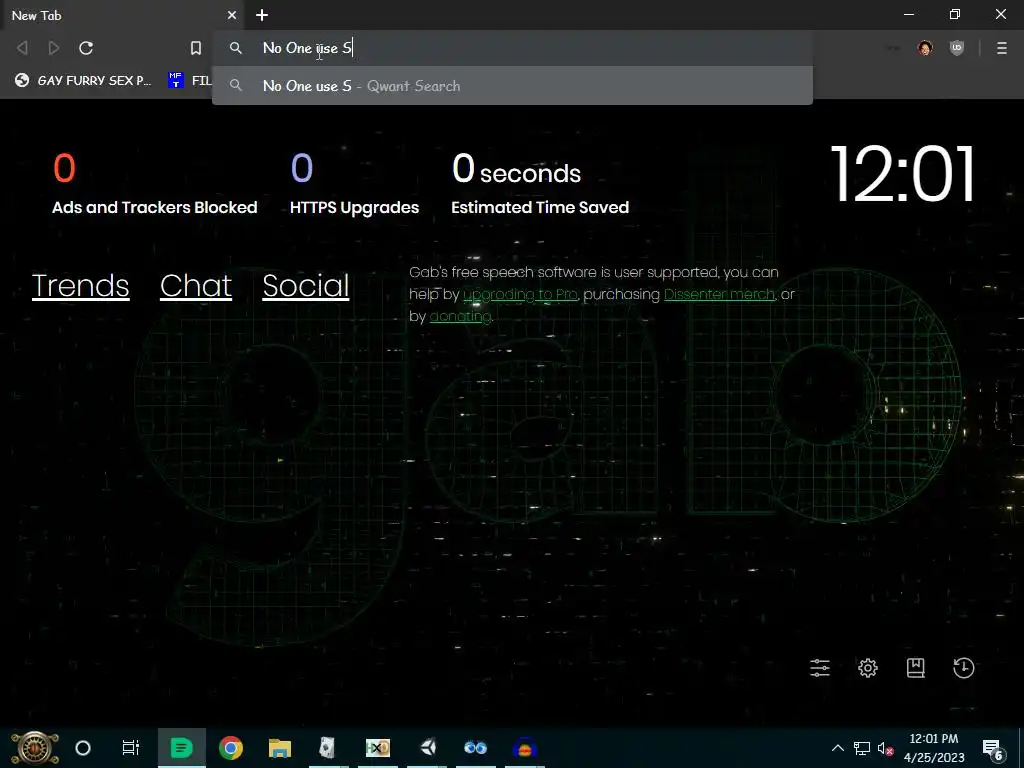Show hidden system tray icons
1024x768 pixels.
click(x=837, y=748)
